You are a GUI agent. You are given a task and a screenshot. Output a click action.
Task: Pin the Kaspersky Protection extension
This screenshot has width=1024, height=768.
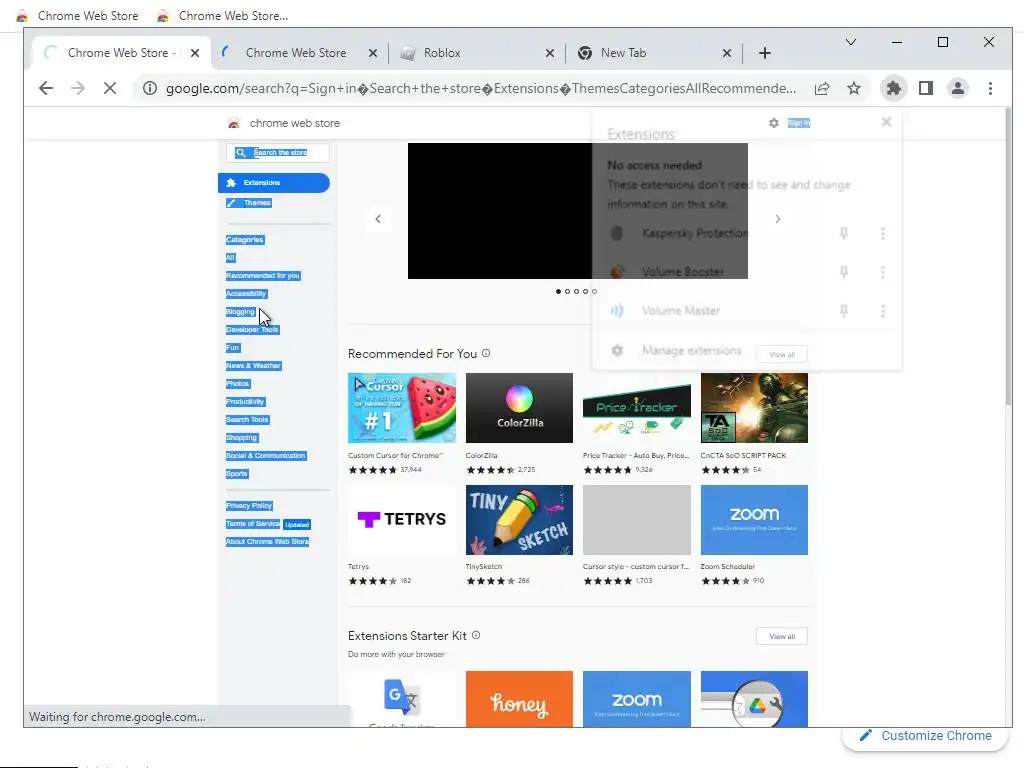pos(844,233)
